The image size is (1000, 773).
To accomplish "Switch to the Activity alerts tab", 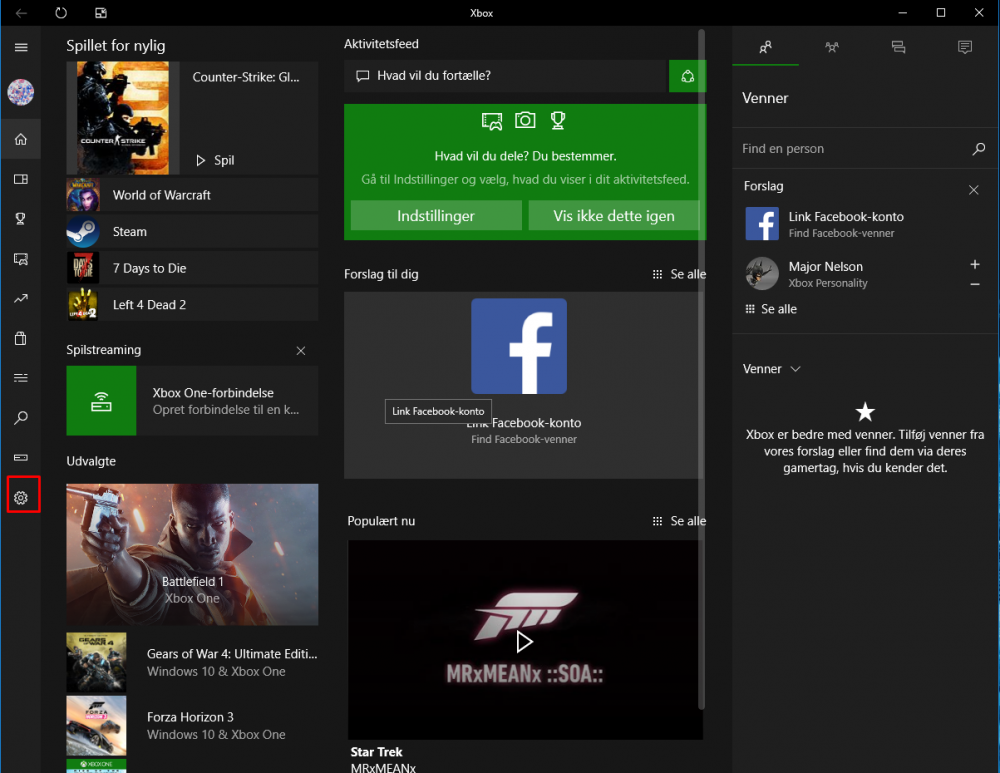I will click(964, 47).
